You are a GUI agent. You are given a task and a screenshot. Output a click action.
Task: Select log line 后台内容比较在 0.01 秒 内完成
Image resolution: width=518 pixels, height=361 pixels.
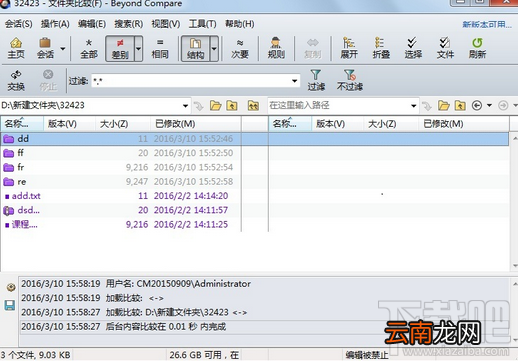click(x=165, y=327)
